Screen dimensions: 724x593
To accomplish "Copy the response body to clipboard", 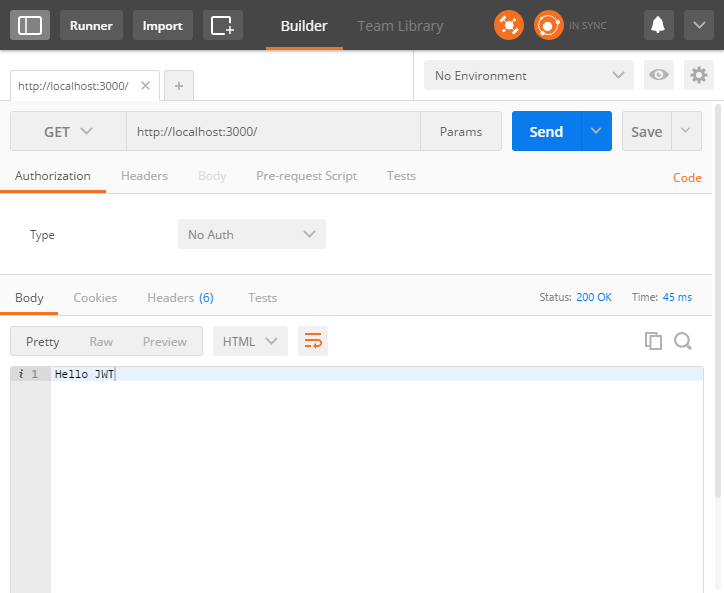I will pyautogui.click(x=653, y=341).
